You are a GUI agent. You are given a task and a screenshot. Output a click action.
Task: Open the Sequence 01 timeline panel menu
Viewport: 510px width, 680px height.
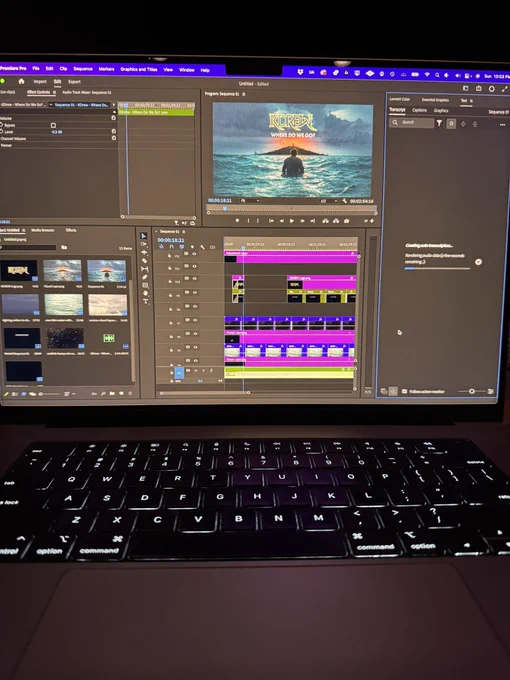183,232
